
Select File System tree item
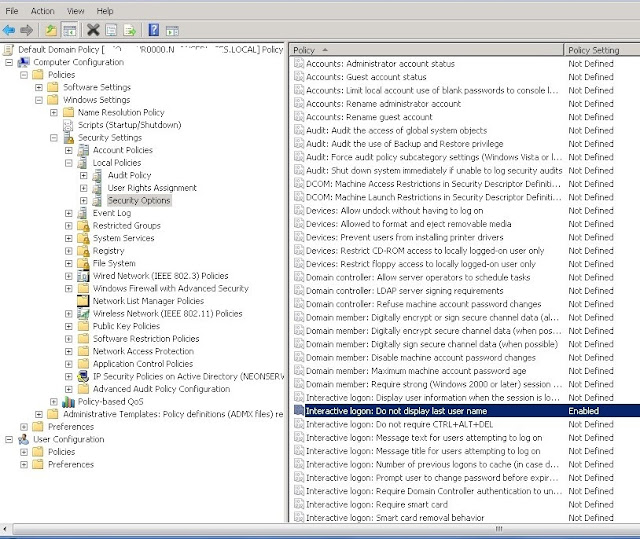[114, 264]
